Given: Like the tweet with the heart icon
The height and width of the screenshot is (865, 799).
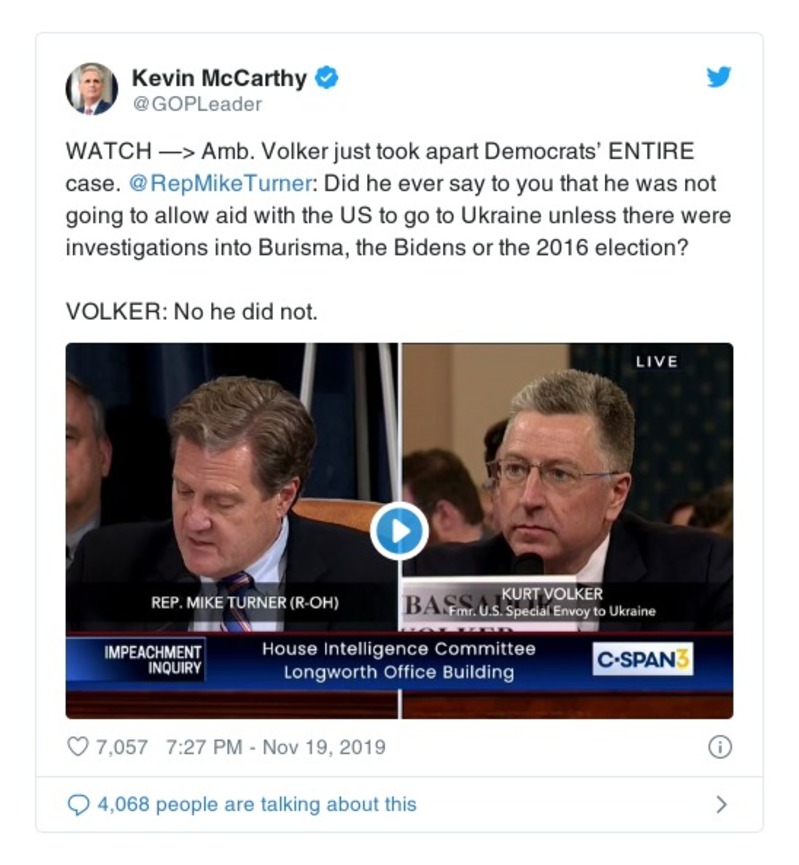Looking at the screenshot, I should tap(77, 747).
